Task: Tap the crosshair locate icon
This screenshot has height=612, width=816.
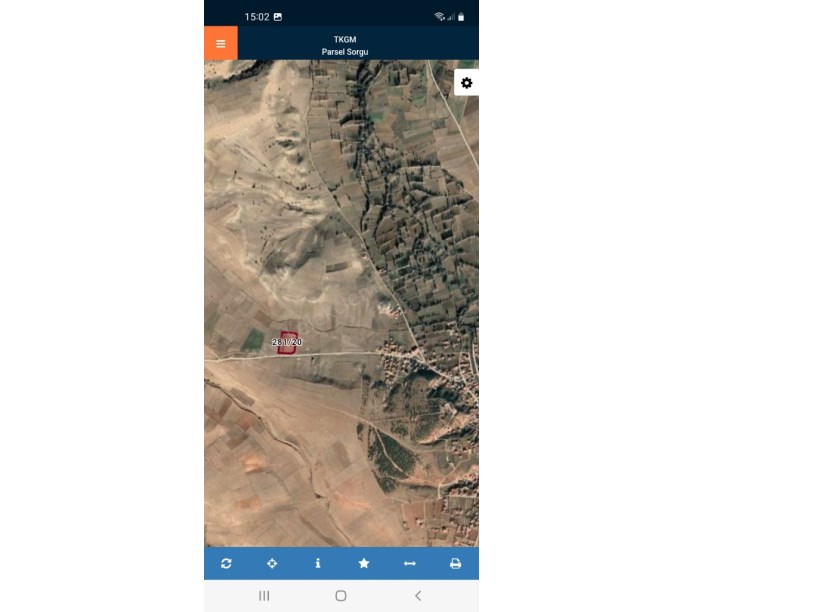Action: click(272, 563)
